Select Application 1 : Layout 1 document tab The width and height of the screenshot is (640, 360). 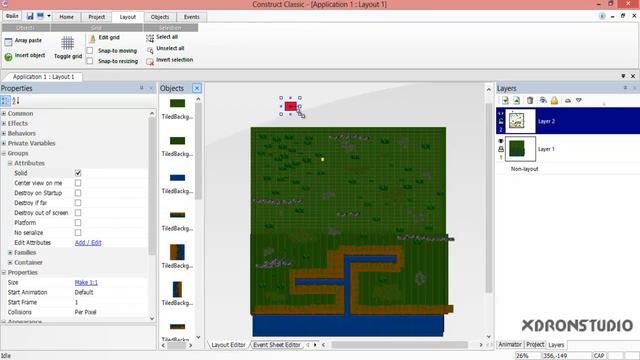[x=43, y=77]
